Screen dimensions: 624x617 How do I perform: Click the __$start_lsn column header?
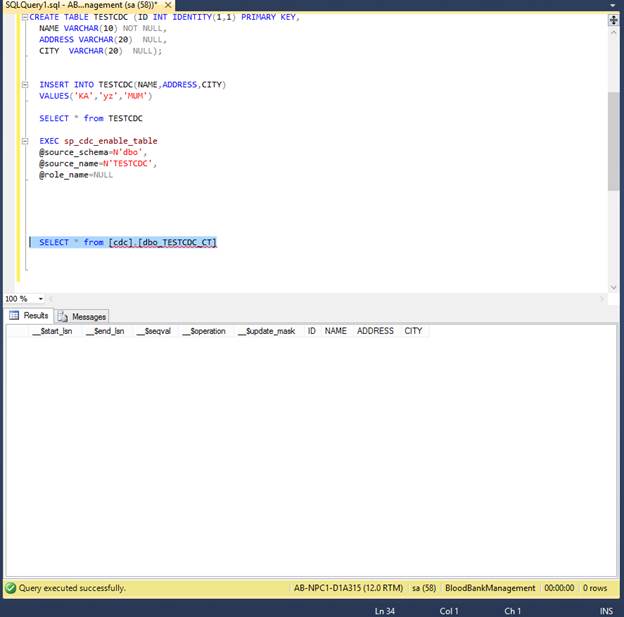(x=52, y=331)
